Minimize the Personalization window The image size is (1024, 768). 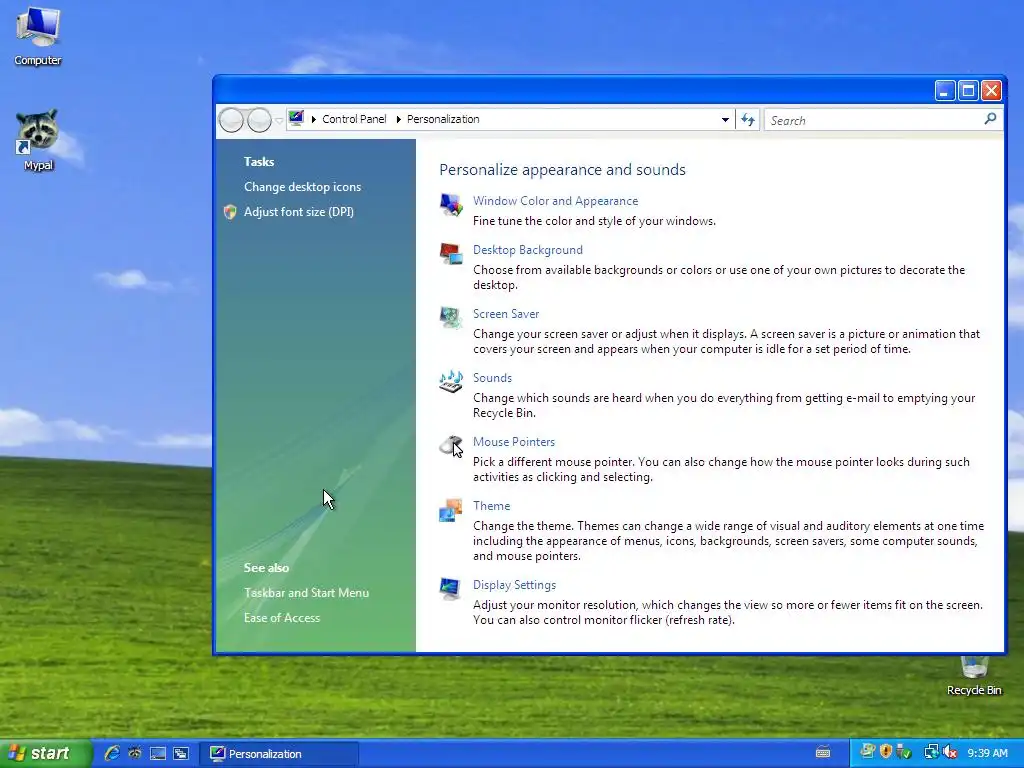944,91
